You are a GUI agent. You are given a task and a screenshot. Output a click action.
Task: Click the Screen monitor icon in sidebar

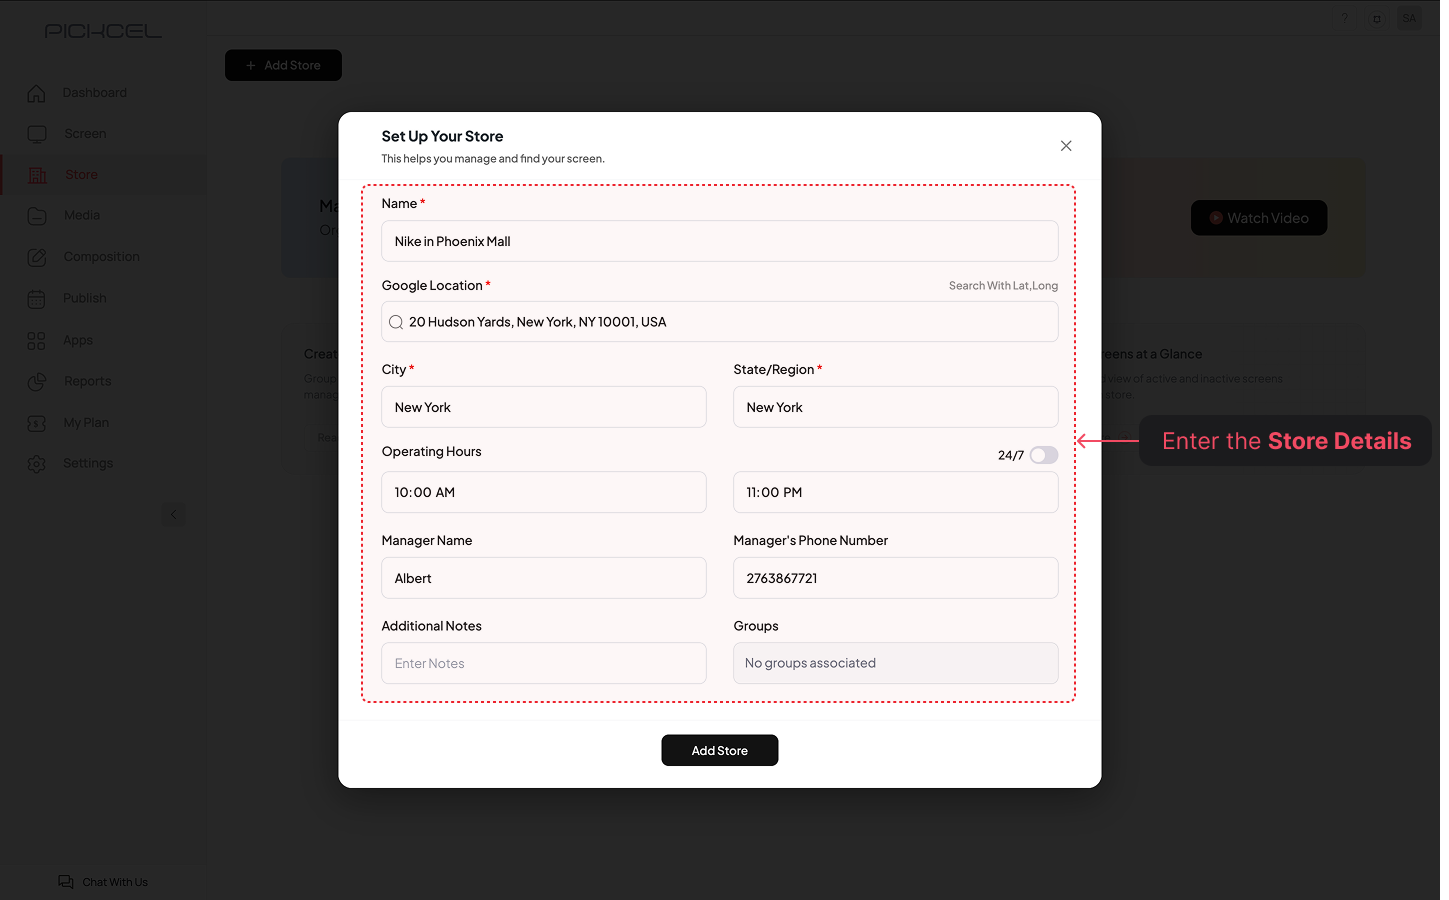click(37, 134)
